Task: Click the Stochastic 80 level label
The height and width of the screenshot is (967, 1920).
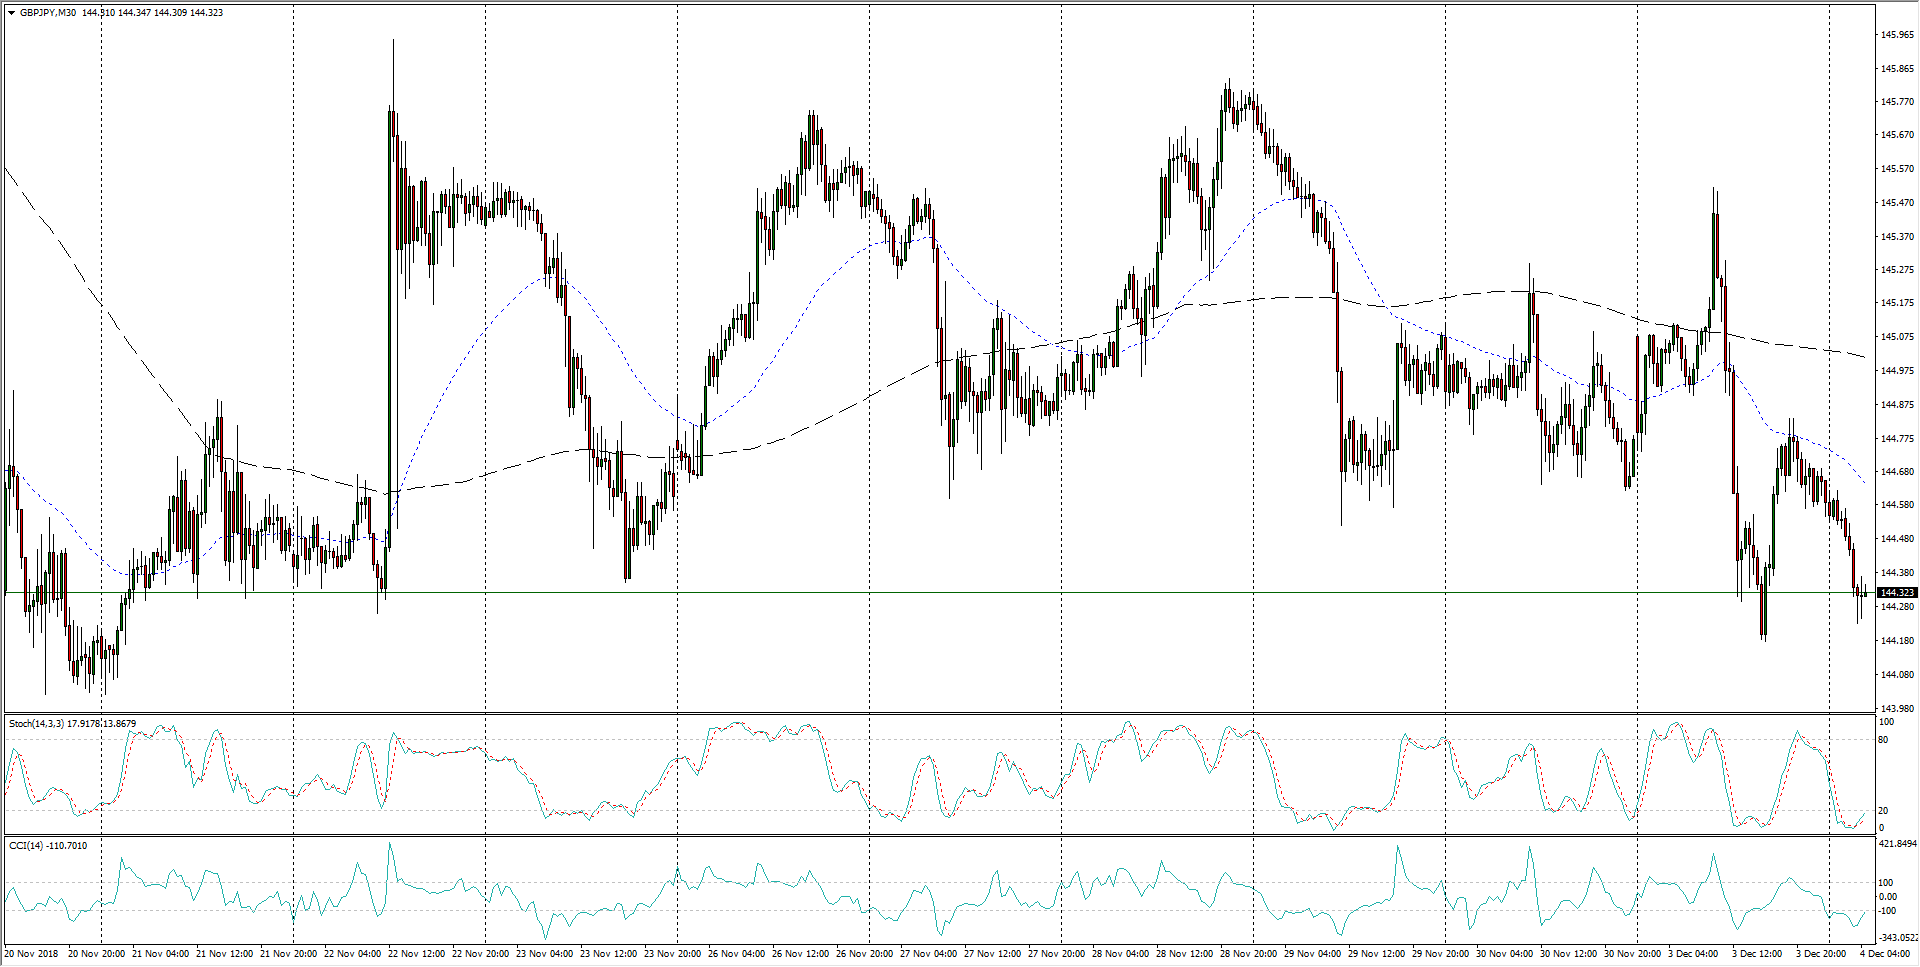Action: 1883,740
